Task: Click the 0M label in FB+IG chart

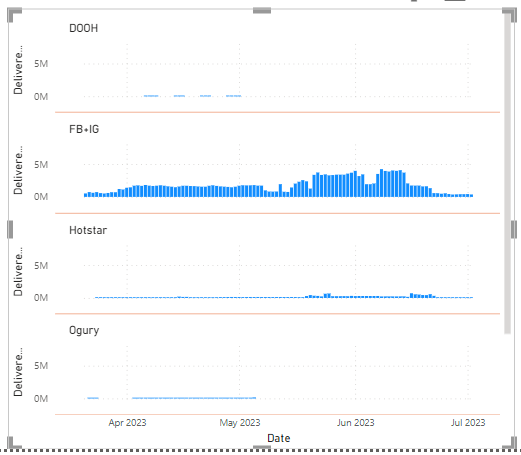Action: (41, 197)
